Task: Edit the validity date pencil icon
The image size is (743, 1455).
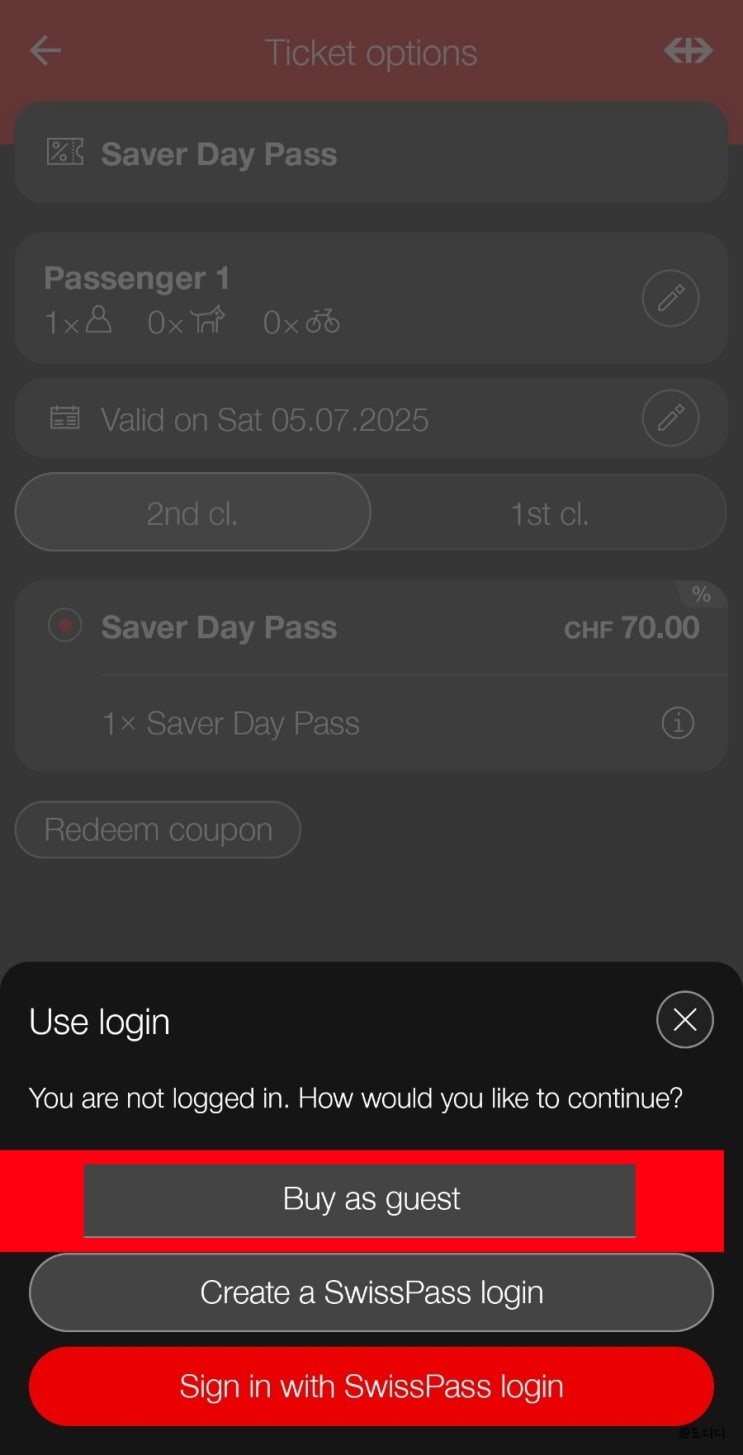Action: coord(670,418)
